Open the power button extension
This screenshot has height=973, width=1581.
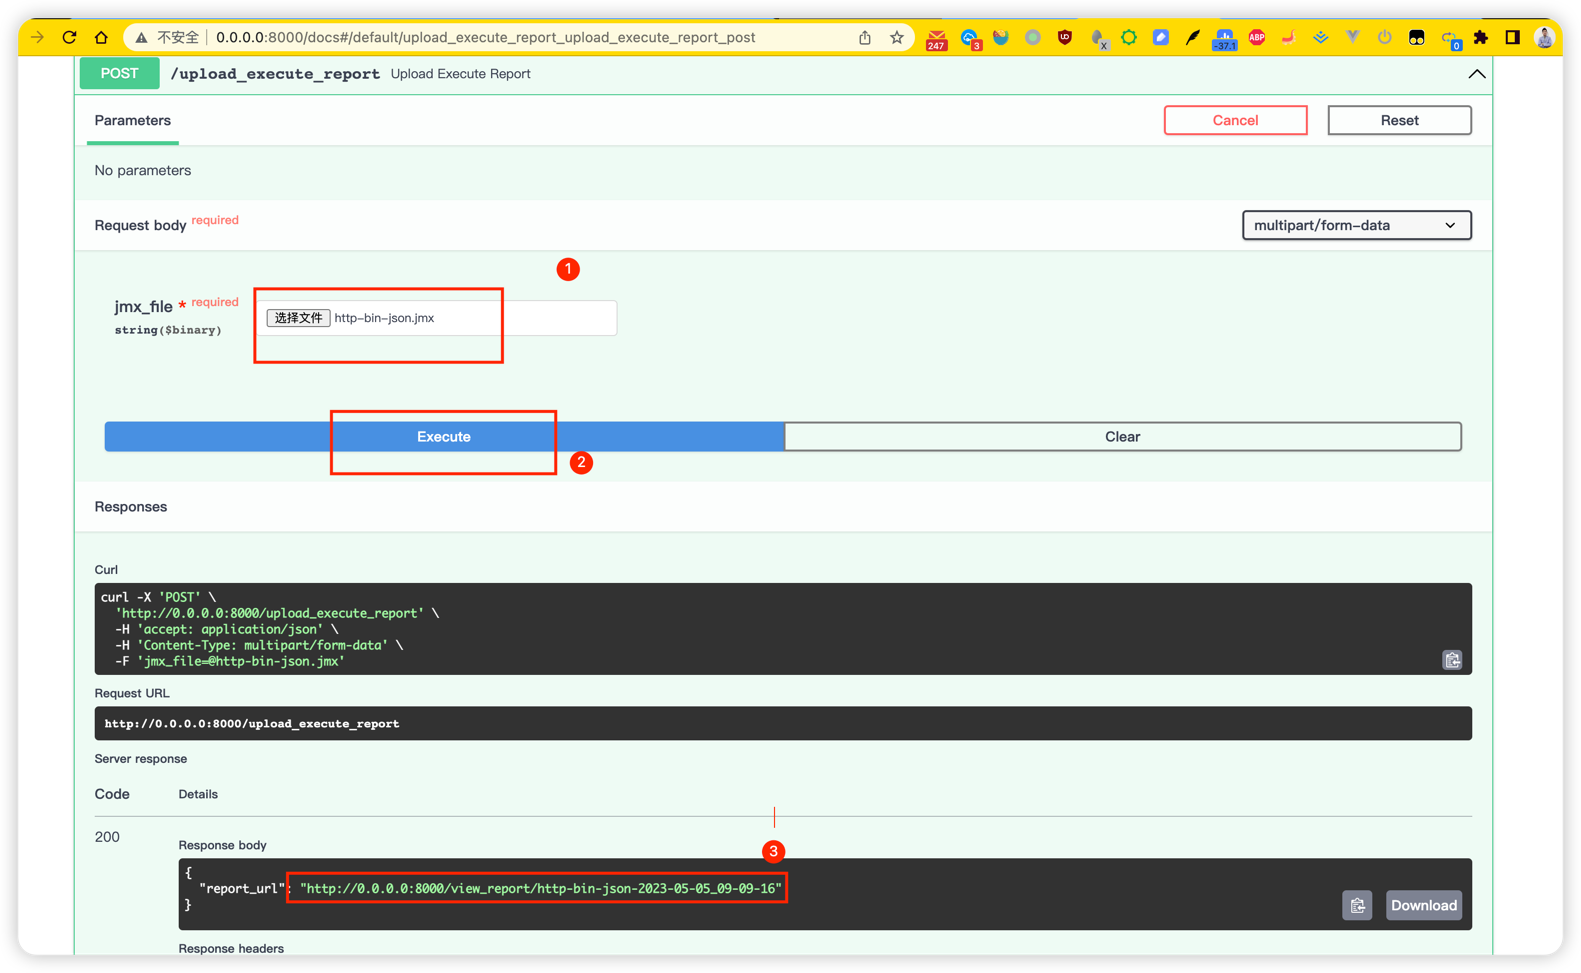[1385, 37]
